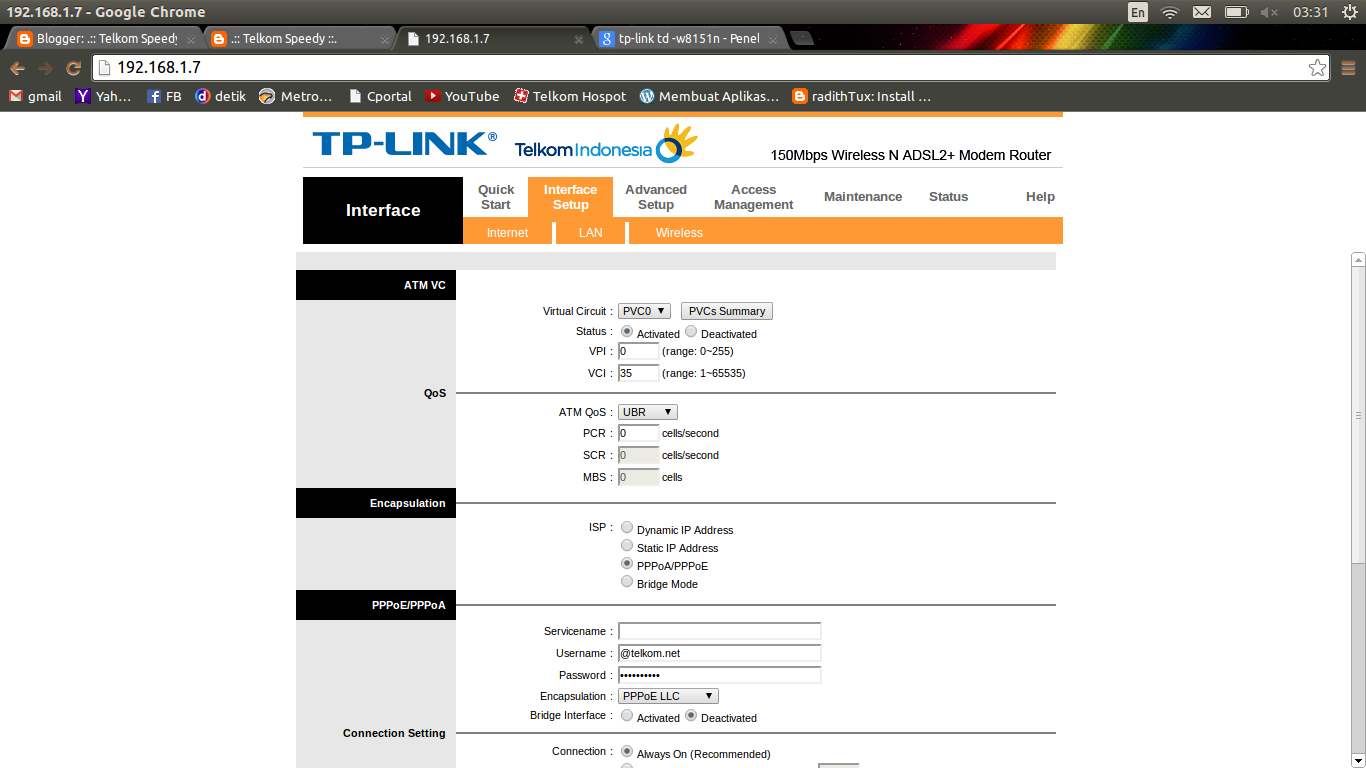Open Status tab in router menu
This screenshot has height=768, width=1366.
click(948, 197)
